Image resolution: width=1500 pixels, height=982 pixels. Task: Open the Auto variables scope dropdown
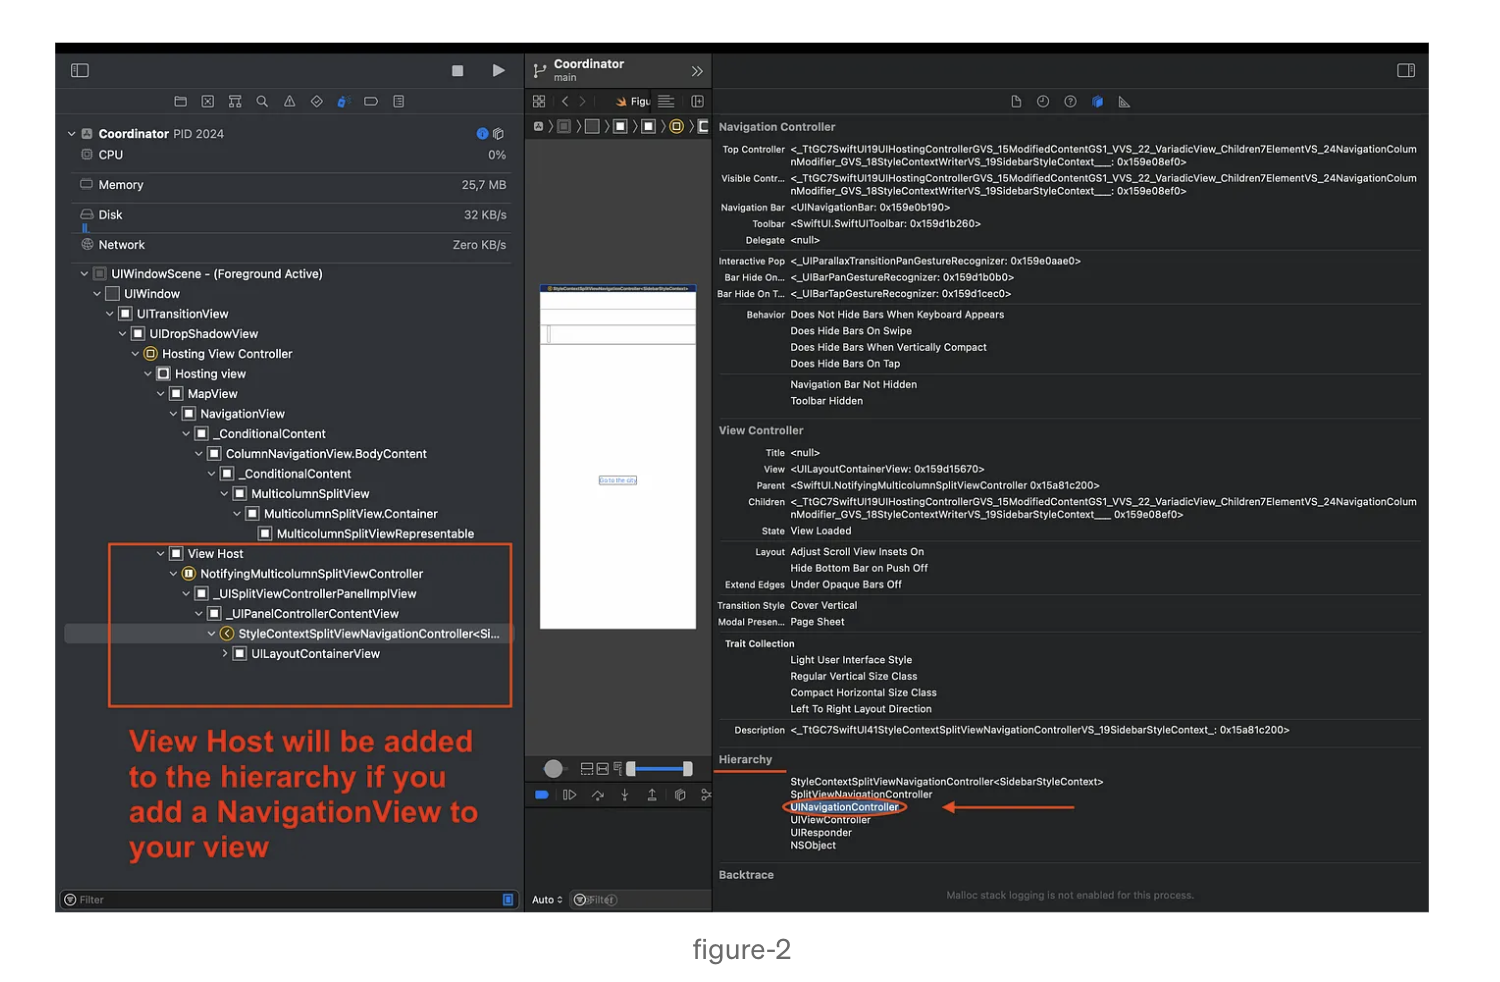[547, 900]
